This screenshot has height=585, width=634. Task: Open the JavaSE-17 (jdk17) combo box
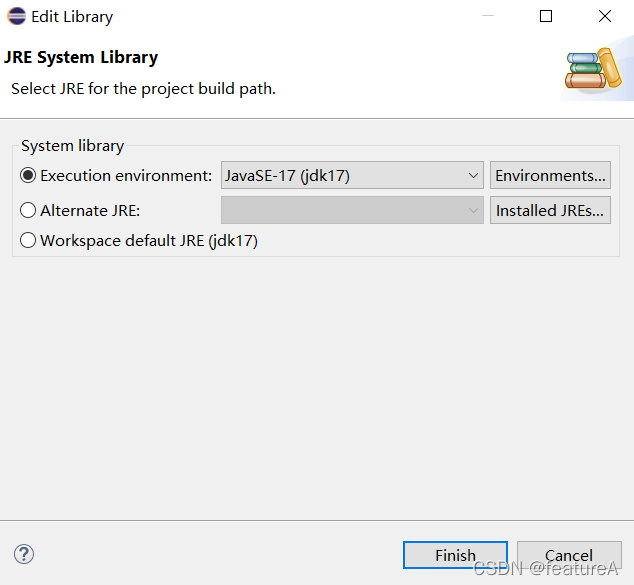pos(352,175)
